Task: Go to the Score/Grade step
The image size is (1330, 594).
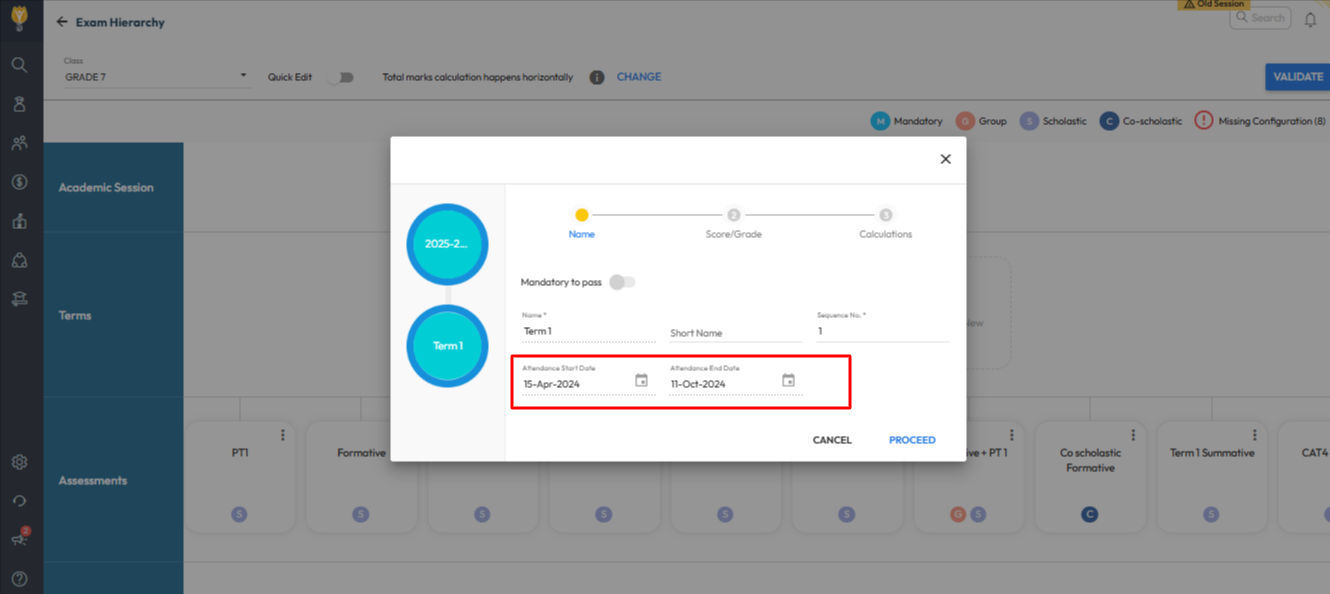Action: pyautogui.click(x=733, y=216)
